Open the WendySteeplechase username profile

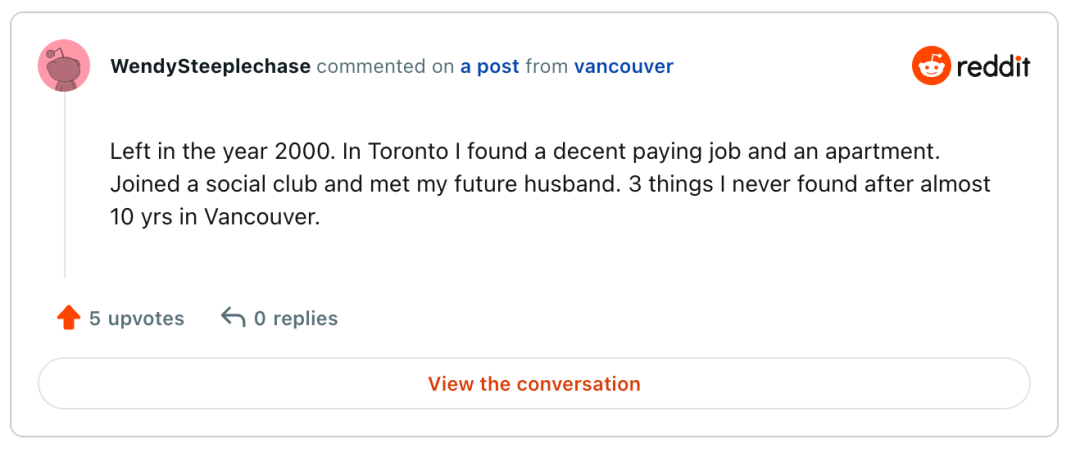coord(210,67)
